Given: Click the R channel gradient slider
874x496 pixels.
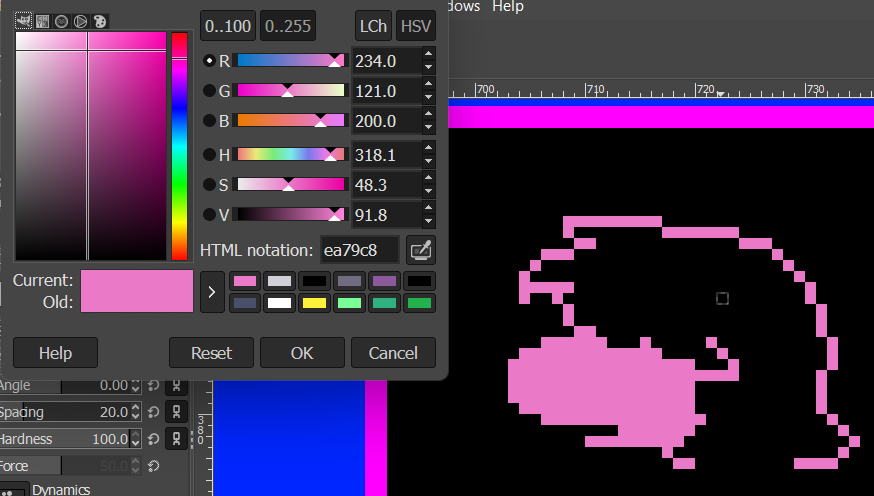Looking at the screenshot, I should [290, 61].
